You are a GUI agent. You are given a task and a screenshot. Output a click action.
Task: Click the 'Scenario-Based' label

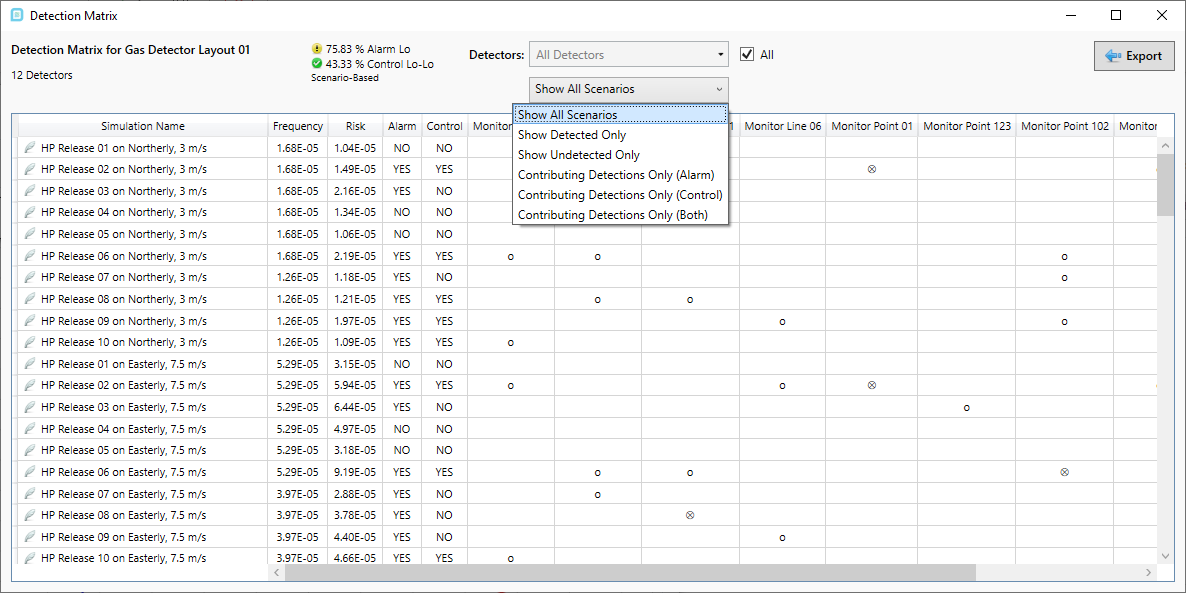[345, 77]
